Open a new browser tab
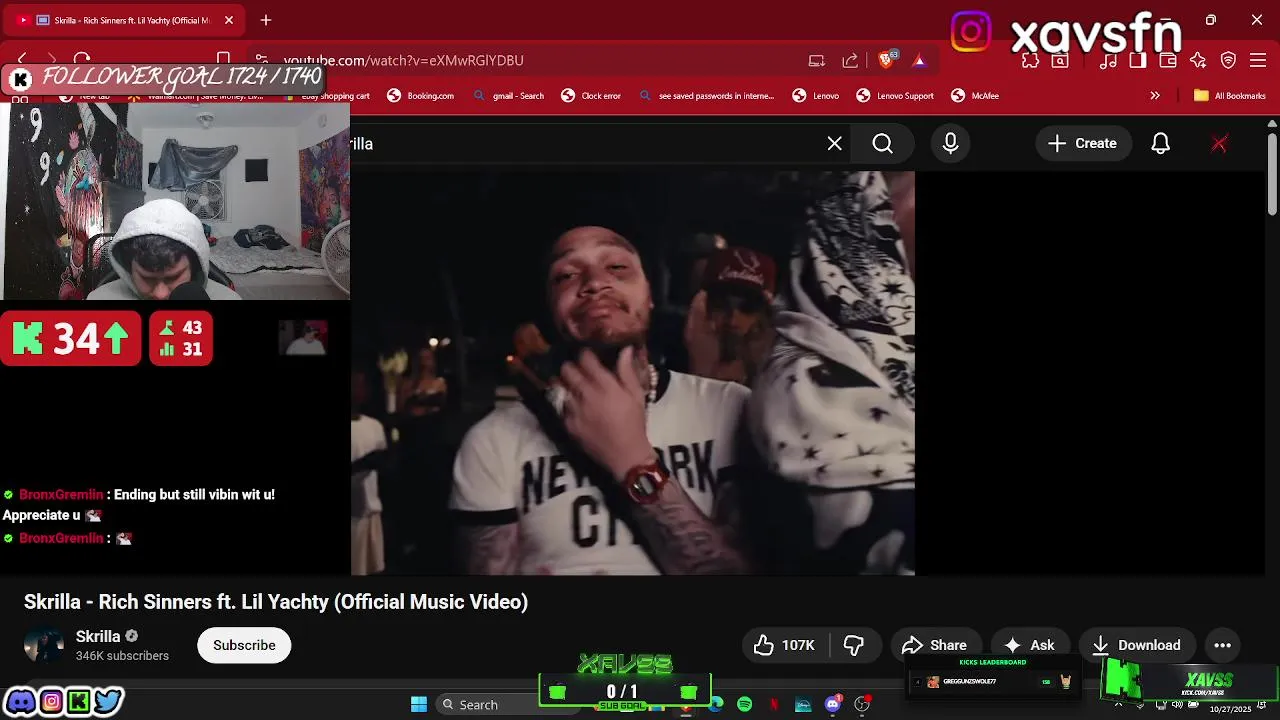This screenshot has height=720, width=1280. coord(266,20)
